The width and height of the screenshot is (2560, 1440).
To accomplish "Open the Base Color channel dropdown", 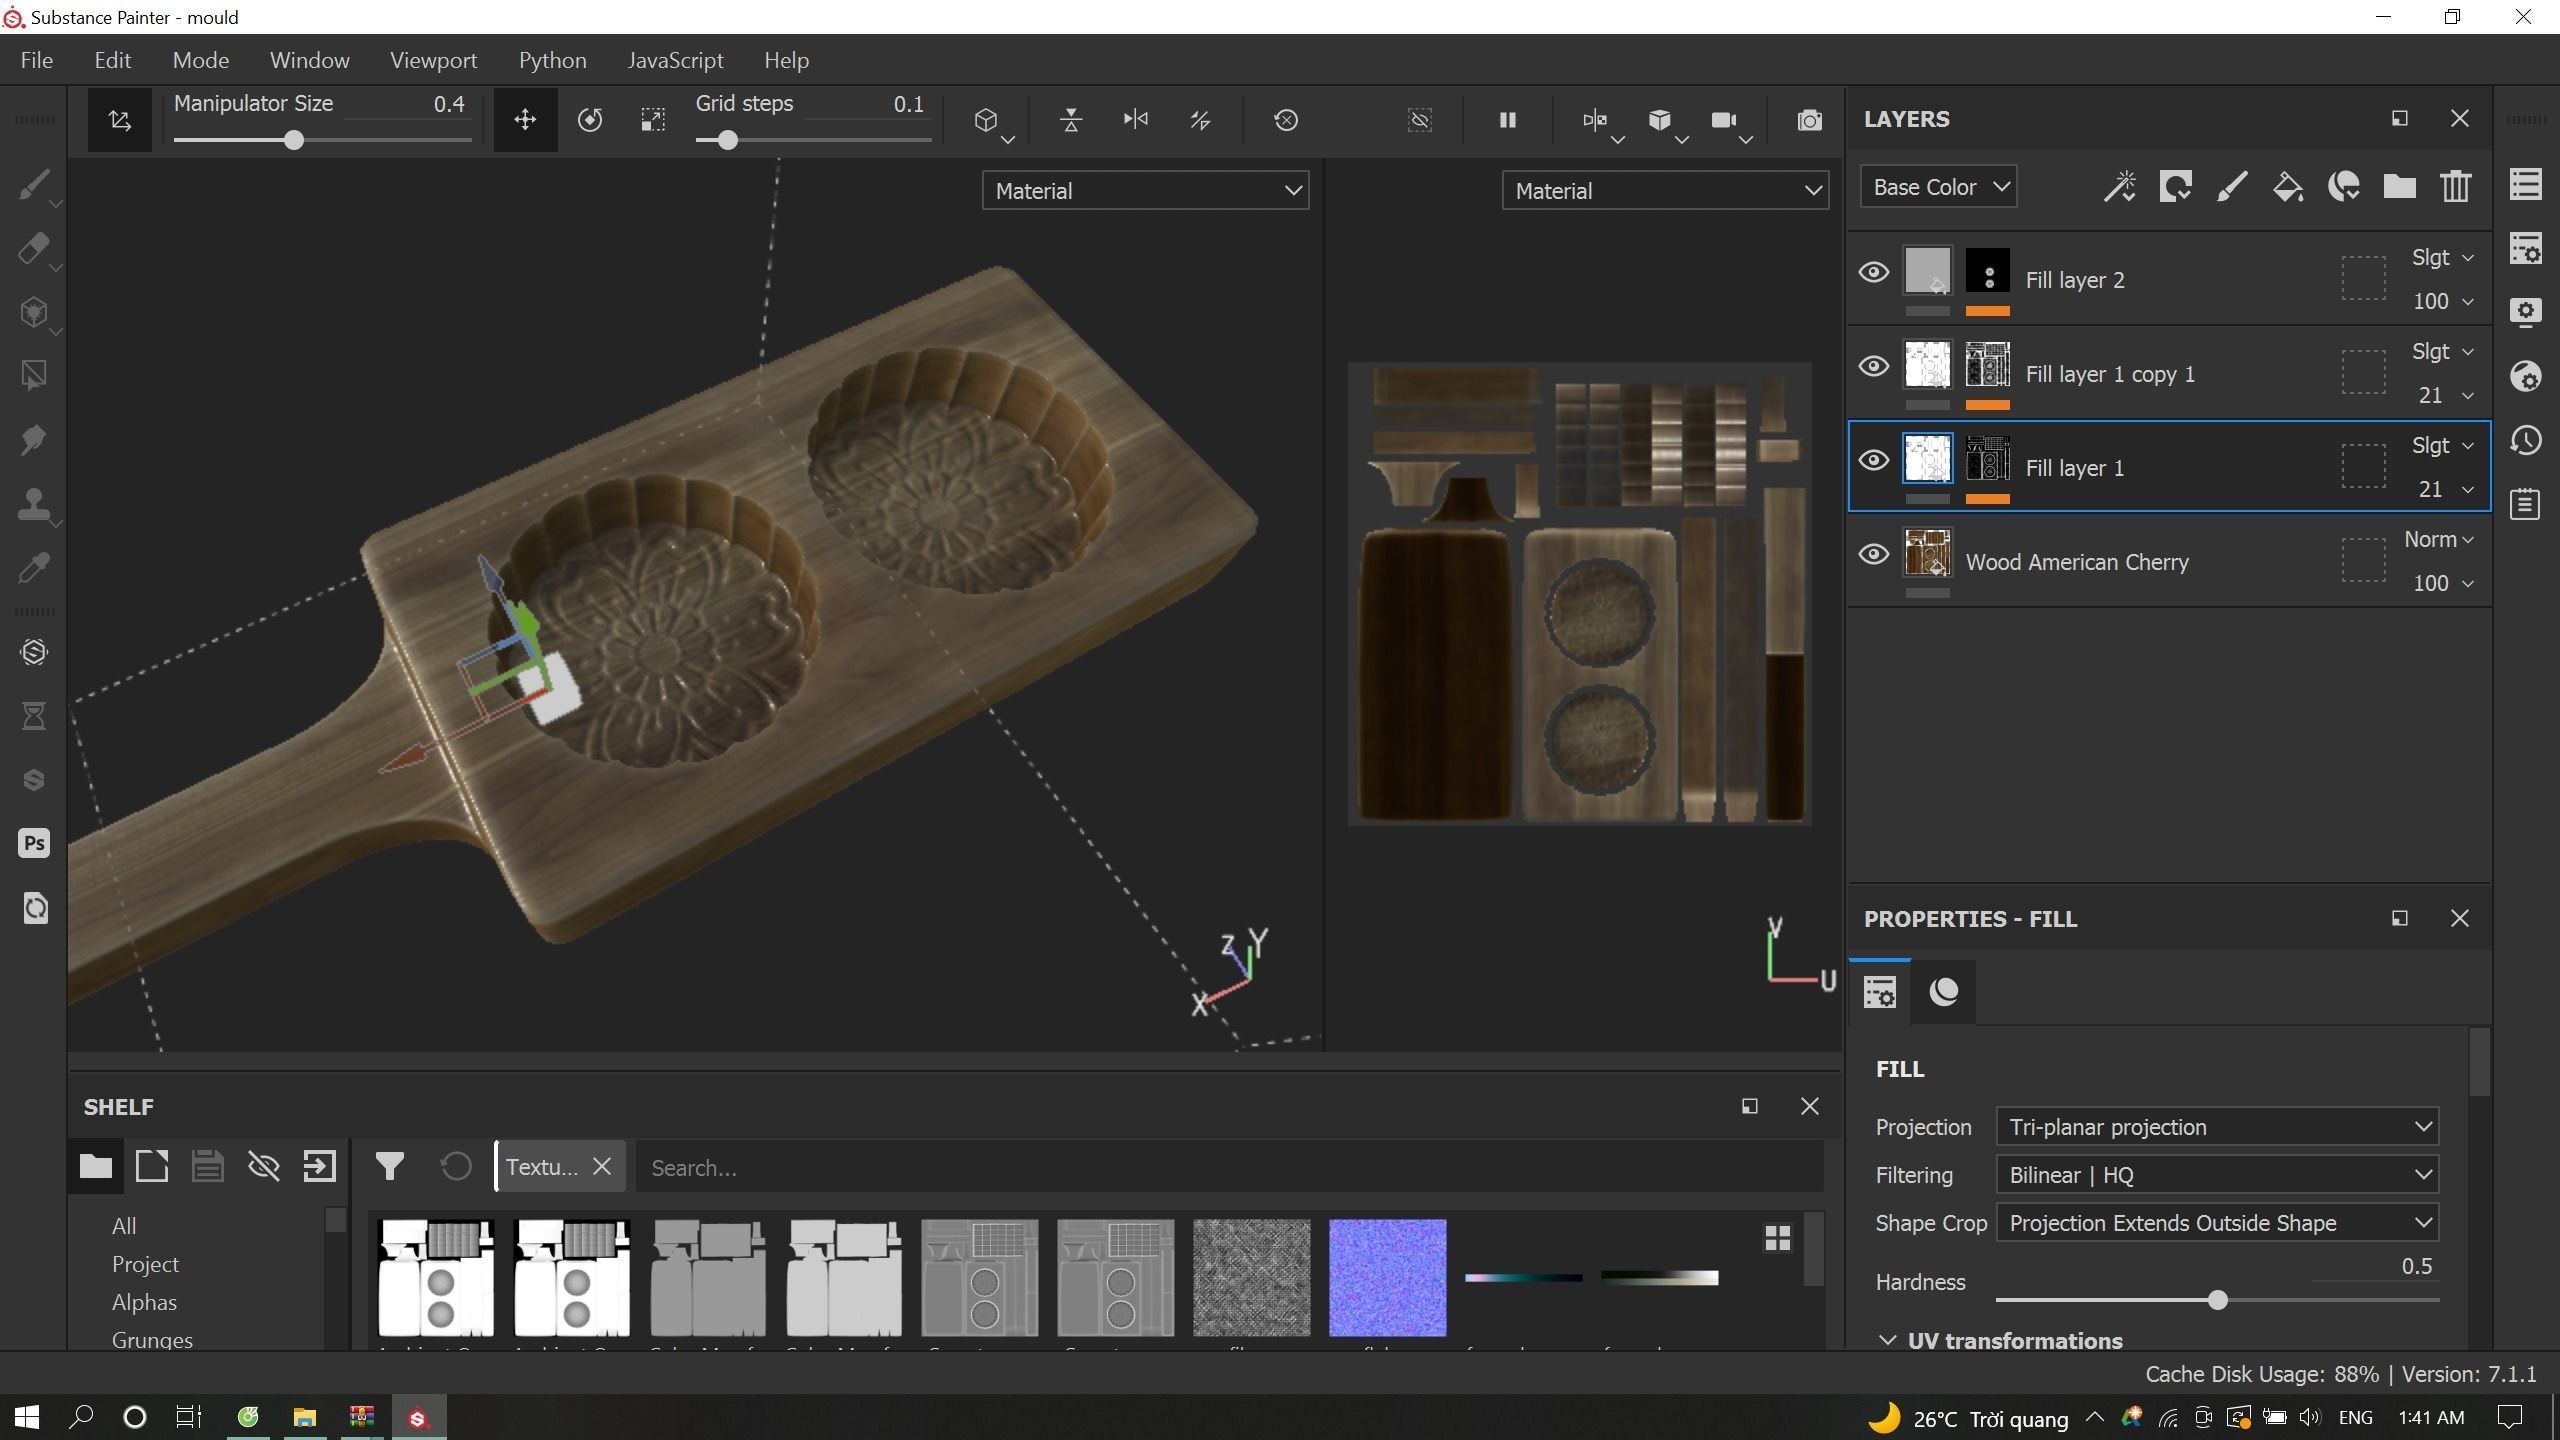I will tap(1938, 187).
